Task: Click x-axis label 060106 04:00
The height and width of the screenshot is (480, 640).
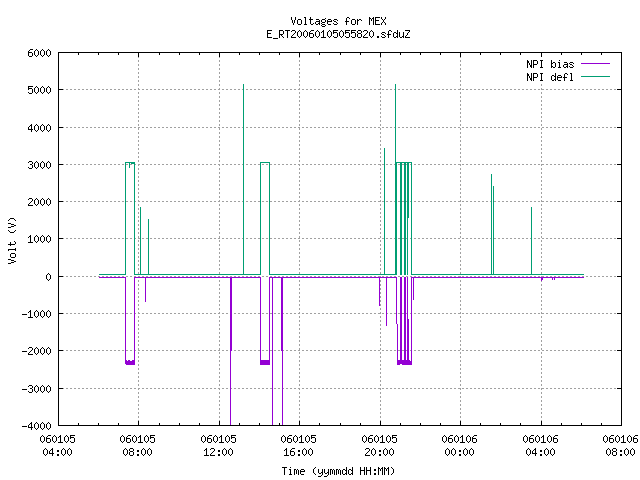Action: tap(540, 446)
